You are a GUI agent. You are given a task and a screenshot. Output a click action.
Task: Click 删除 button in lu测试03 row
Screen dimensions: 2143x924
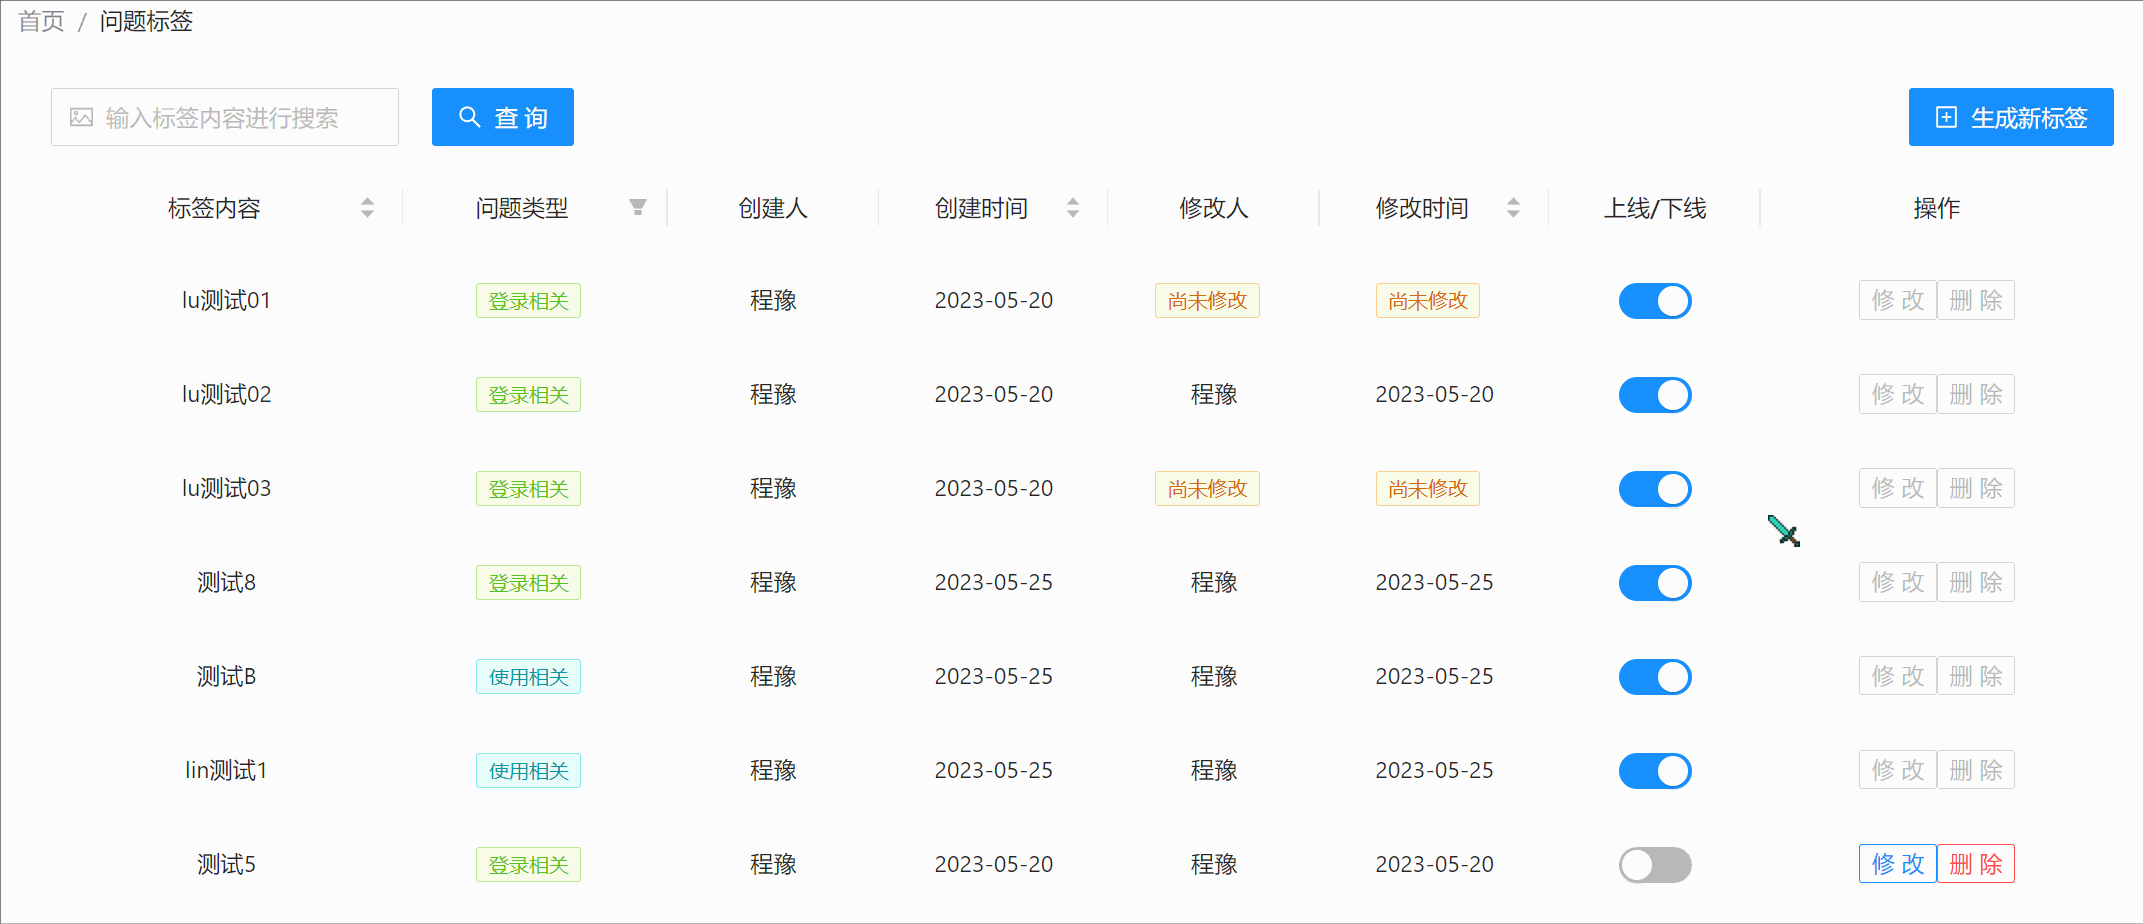(1976, 488)
